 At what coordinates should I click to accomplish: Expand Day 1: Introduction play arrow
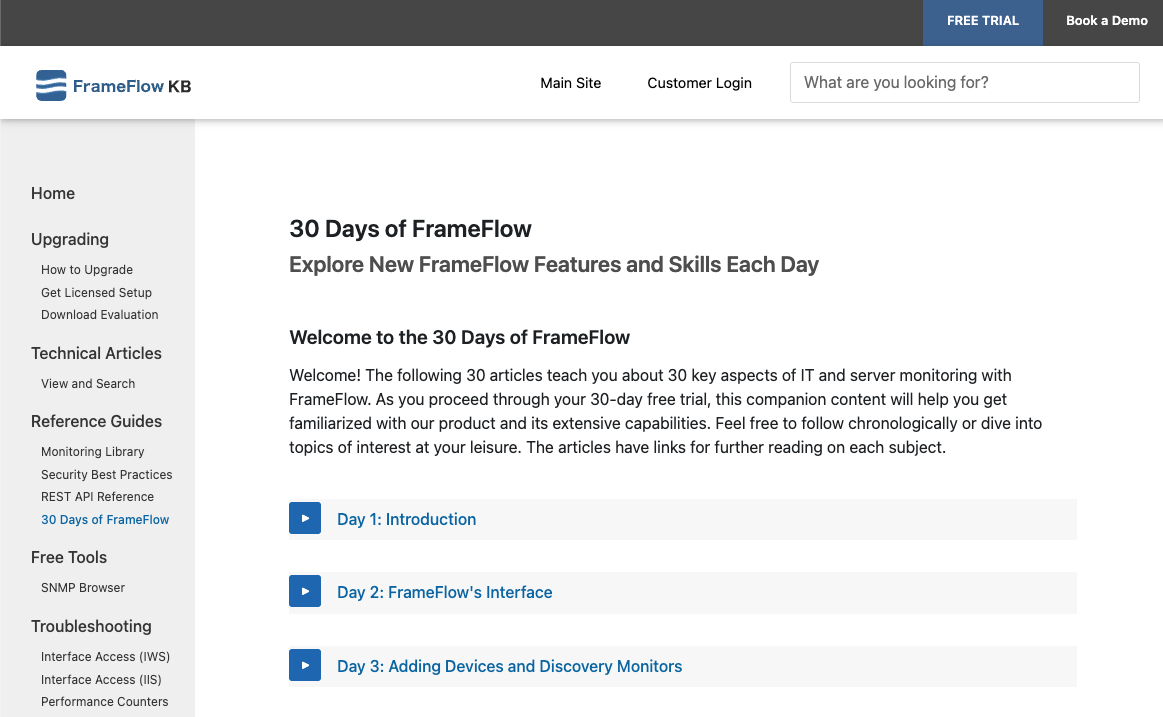click(305, 518)
